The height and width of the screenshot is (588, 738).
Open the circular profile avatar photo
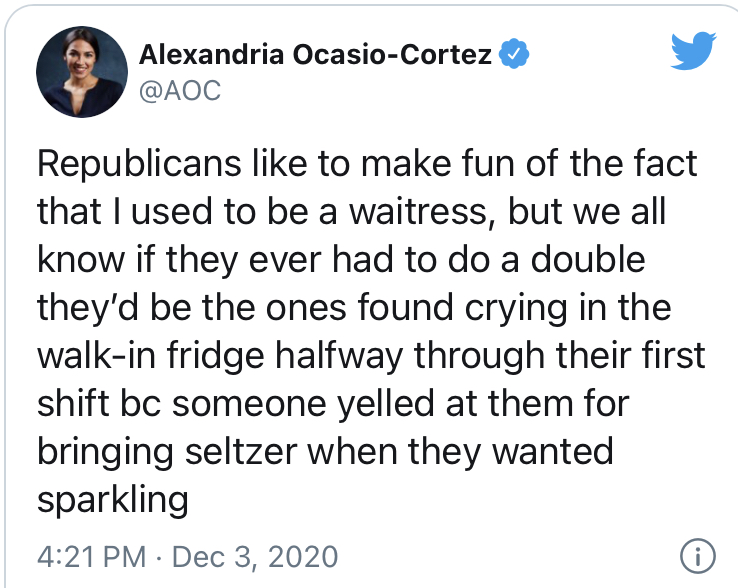(82, 72)
